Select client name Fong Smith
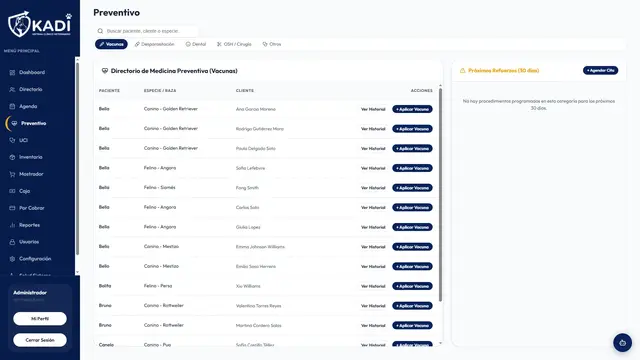The height and width of the screenshot is (360, 640). pos(247,188)
